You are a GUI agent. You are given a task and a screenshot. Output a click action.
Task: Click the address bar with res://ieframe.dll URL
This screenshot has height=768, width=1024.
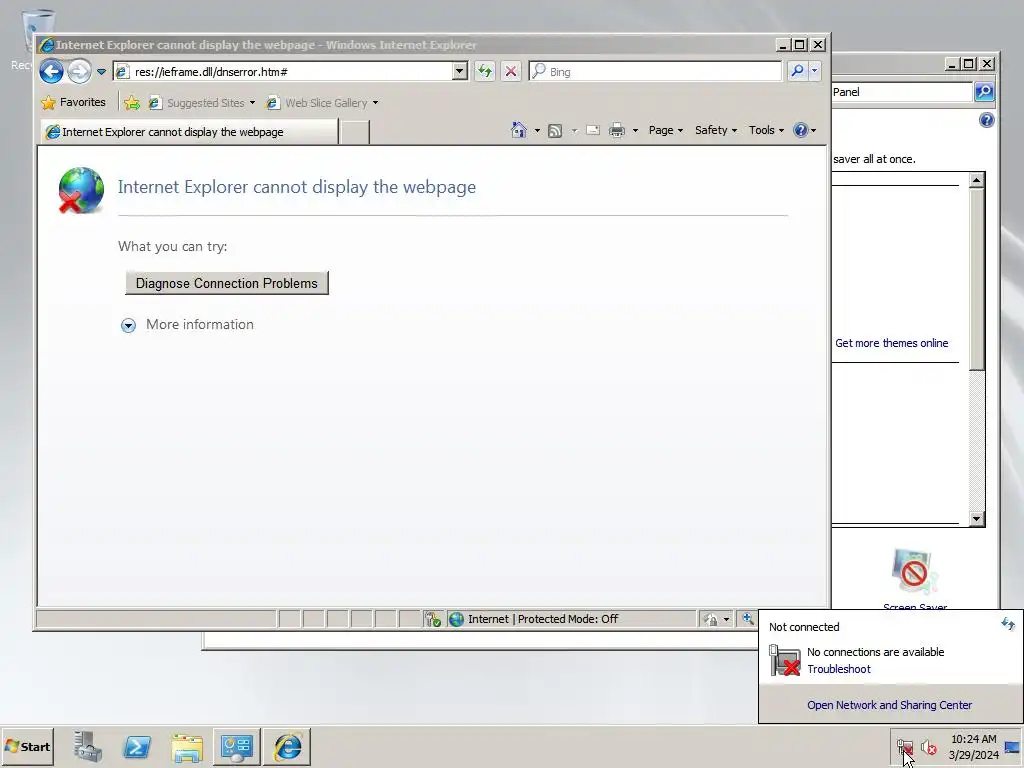[x=283, y=71]
